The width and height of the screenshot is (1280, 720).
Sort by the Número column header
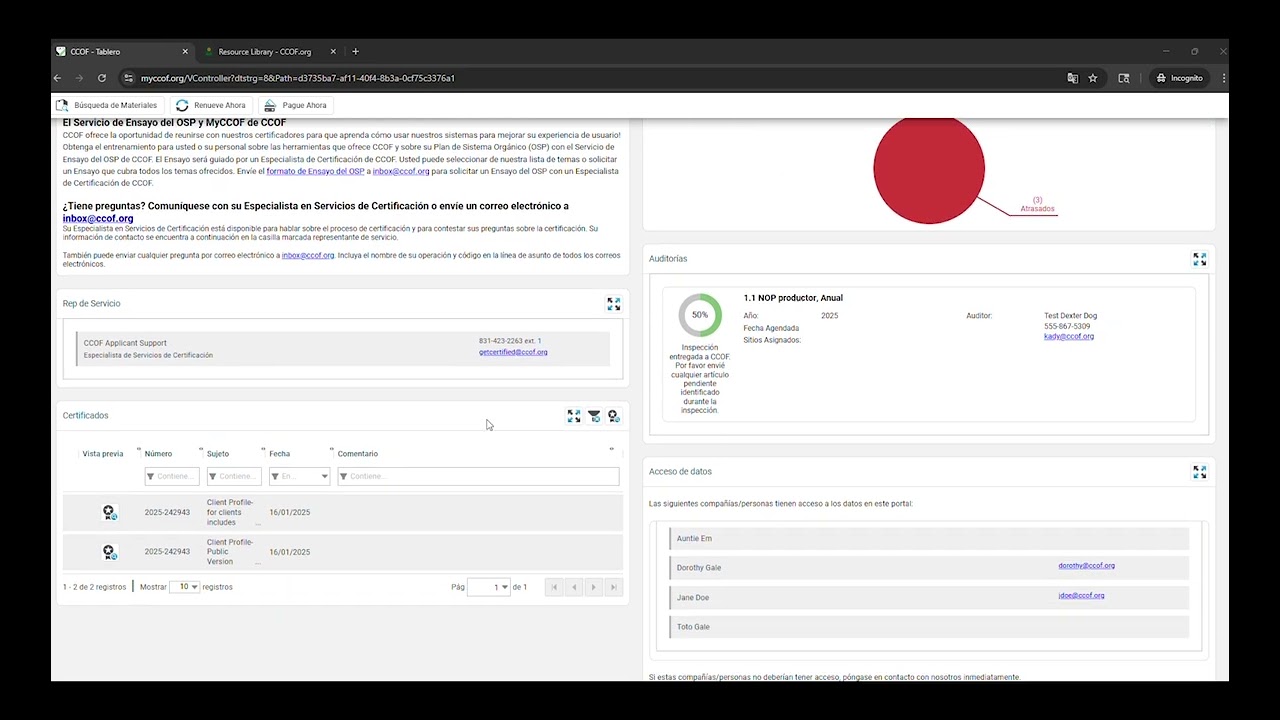(x=158, y=454)
